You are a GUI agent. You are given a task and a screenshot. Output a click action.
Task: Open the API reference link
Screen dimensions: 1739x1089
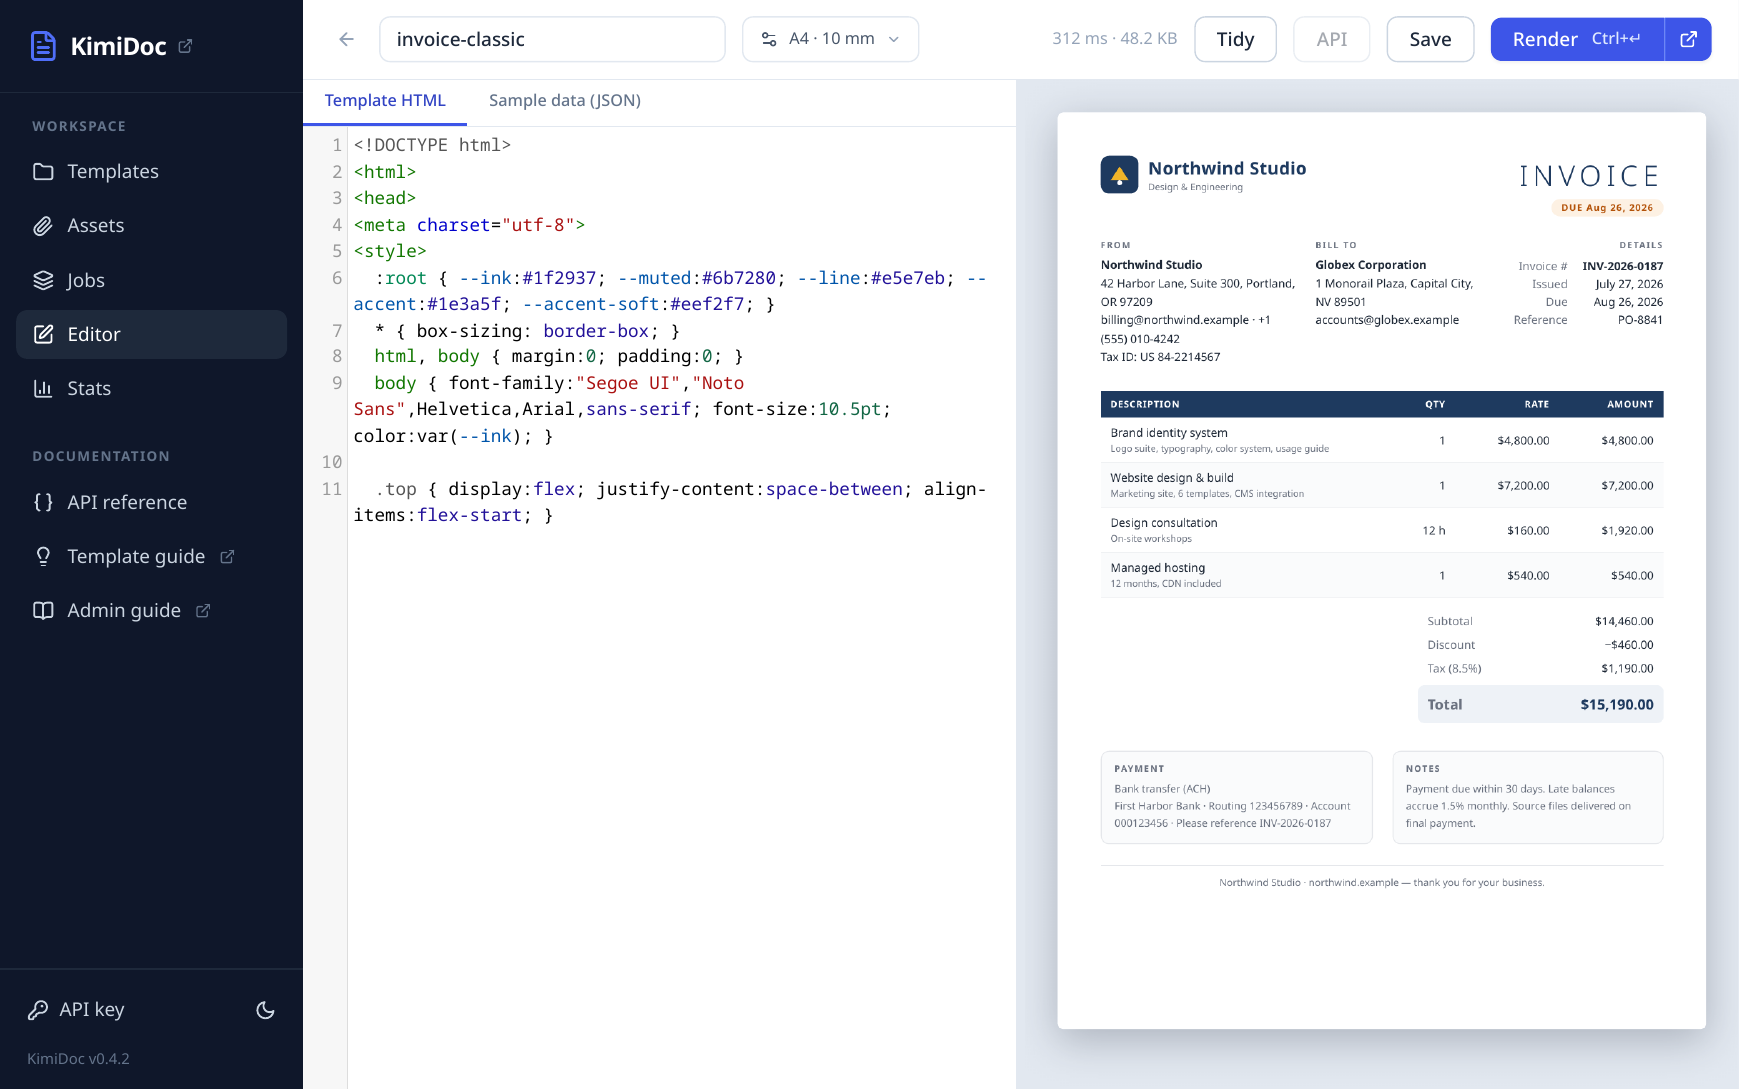tap(152, 502)
